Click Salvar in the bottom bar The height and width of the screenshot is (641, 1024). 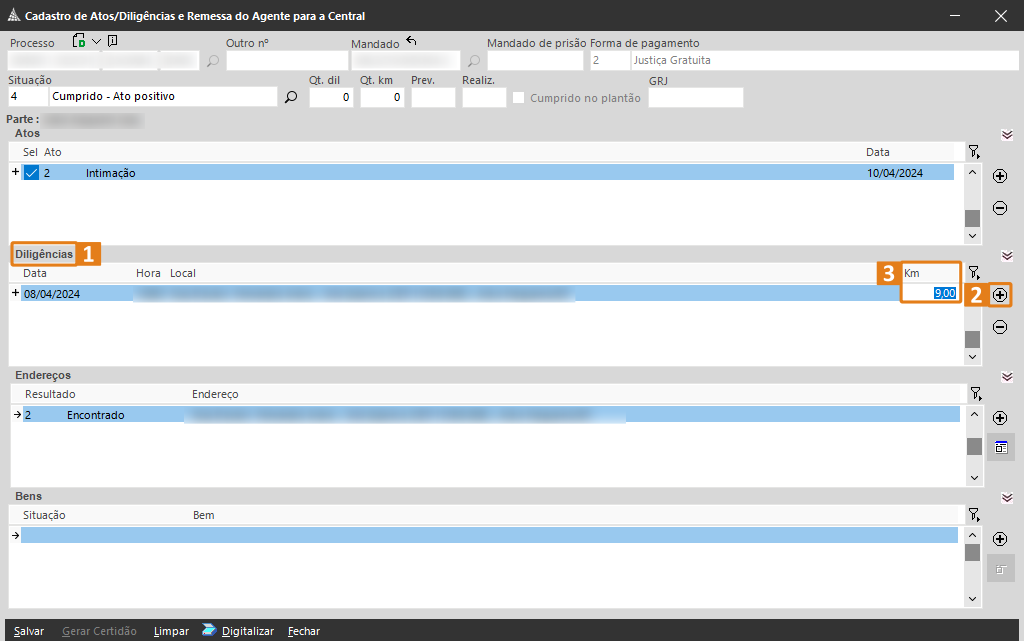point(29,631)
